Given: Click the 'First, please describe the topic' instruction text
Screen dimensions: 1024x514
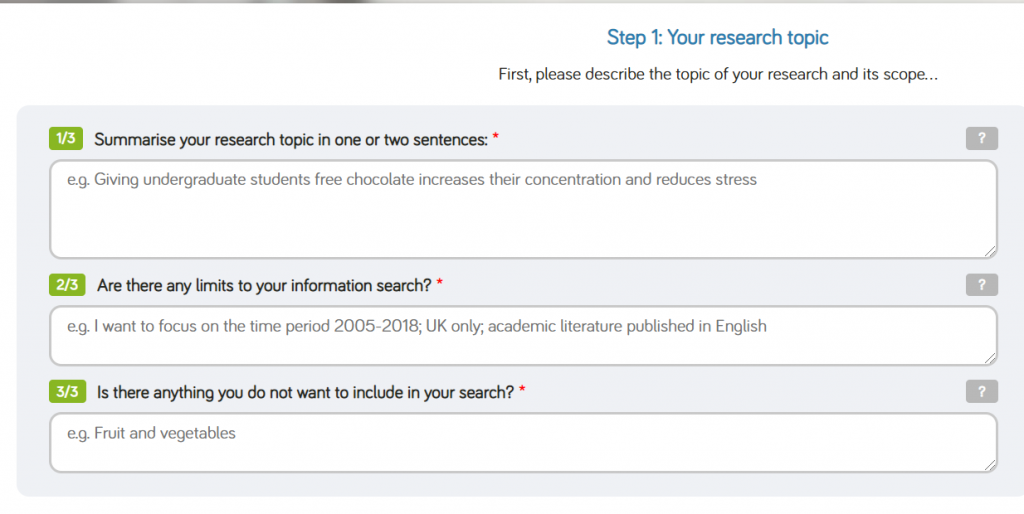Looking at the screenshot, I should (x=717, y=75).
